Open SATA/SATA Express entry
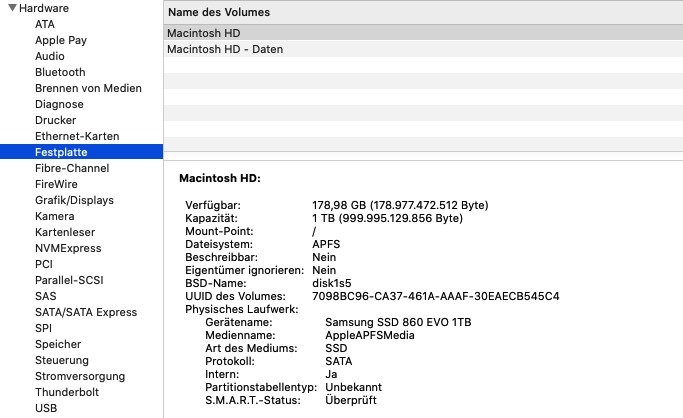 pyautogui.click(x=86, y=312)
